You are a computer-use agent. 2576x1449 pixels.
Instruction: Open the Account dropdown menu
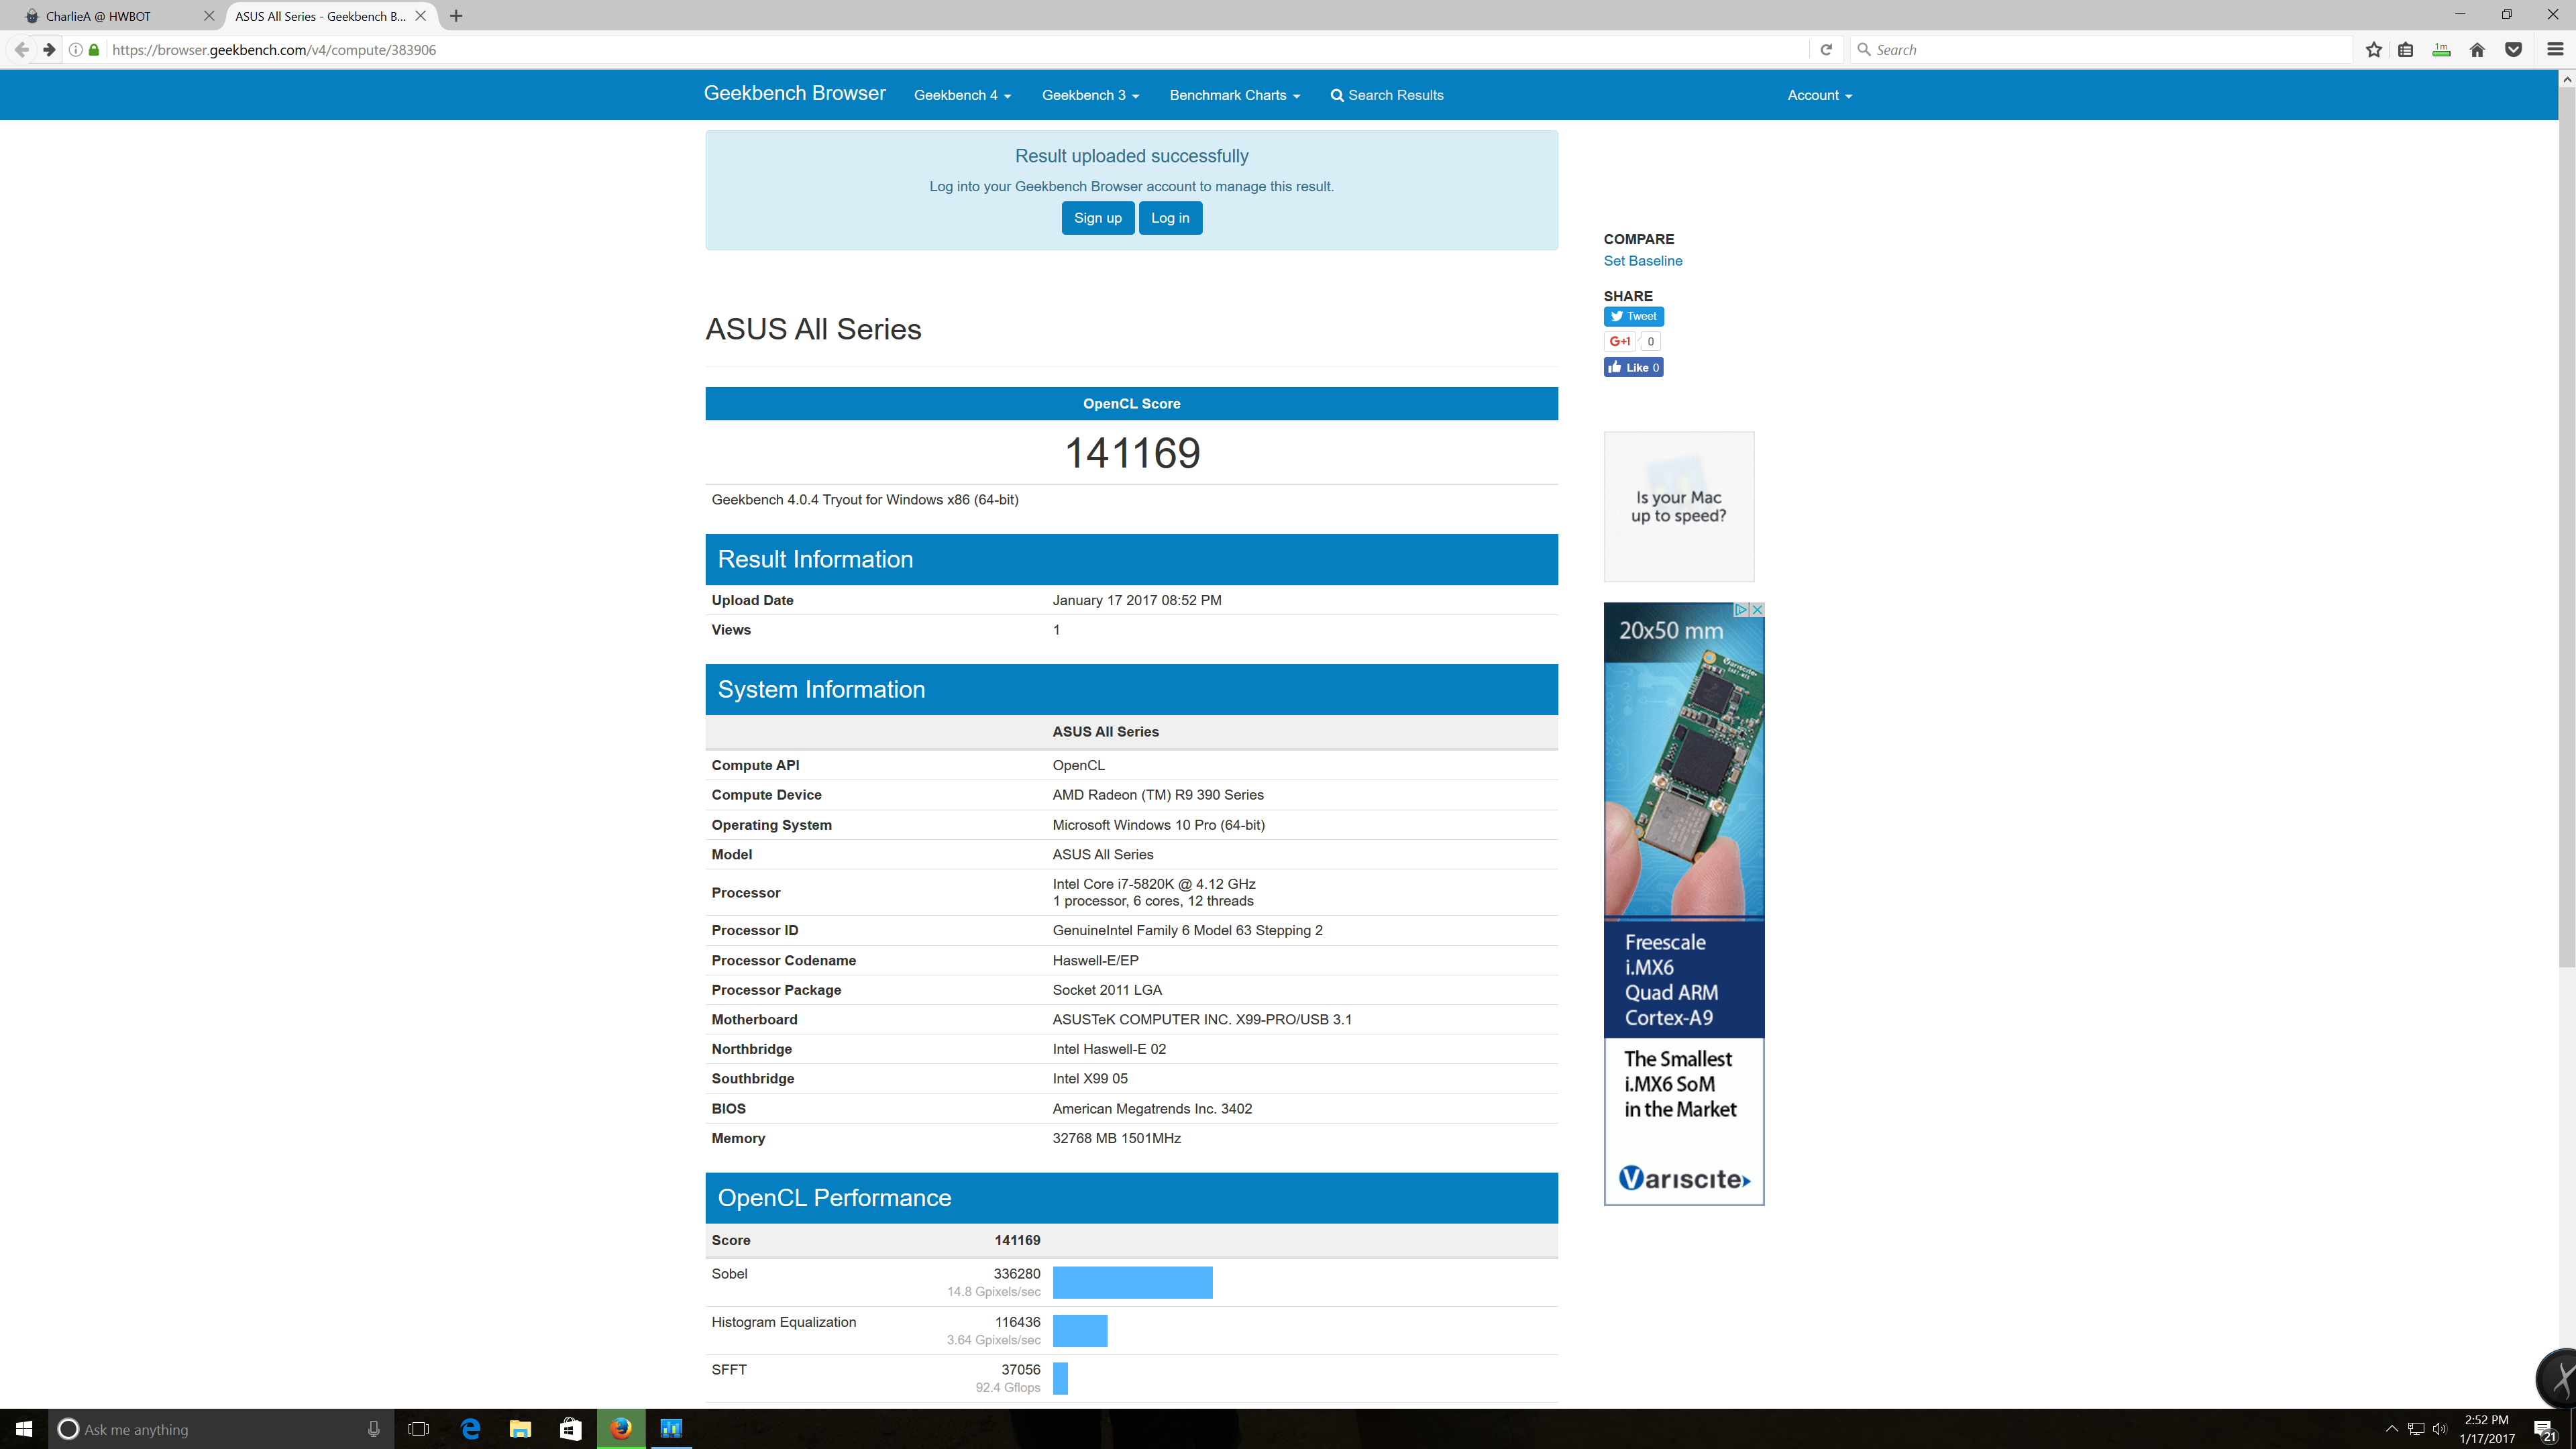1819,95
